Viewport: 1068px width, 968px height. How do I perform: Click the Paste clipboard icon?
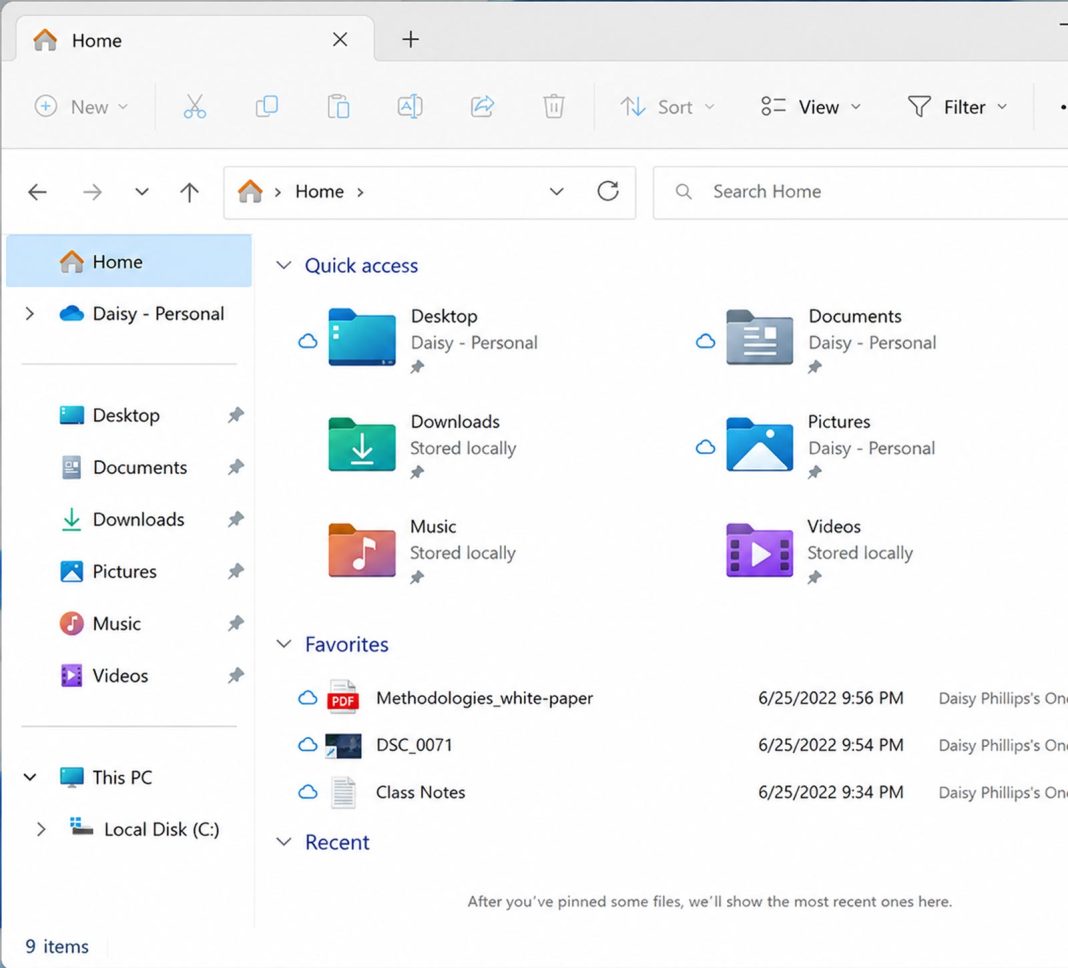coord(339,107)
